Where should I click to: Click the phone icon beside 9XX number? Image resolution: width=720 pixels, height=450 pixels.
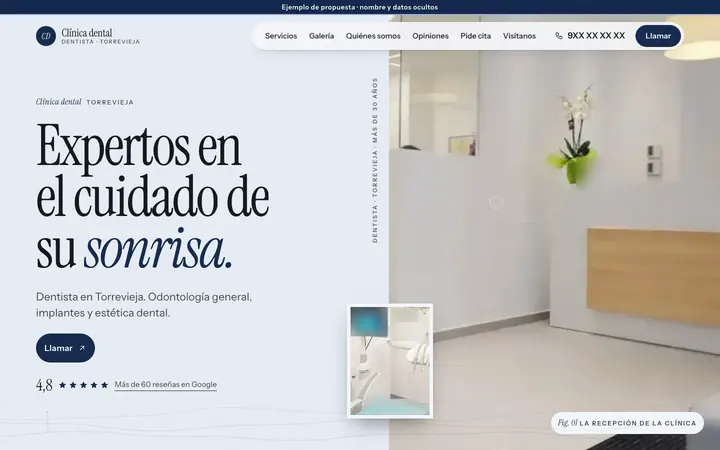point(559,36)
